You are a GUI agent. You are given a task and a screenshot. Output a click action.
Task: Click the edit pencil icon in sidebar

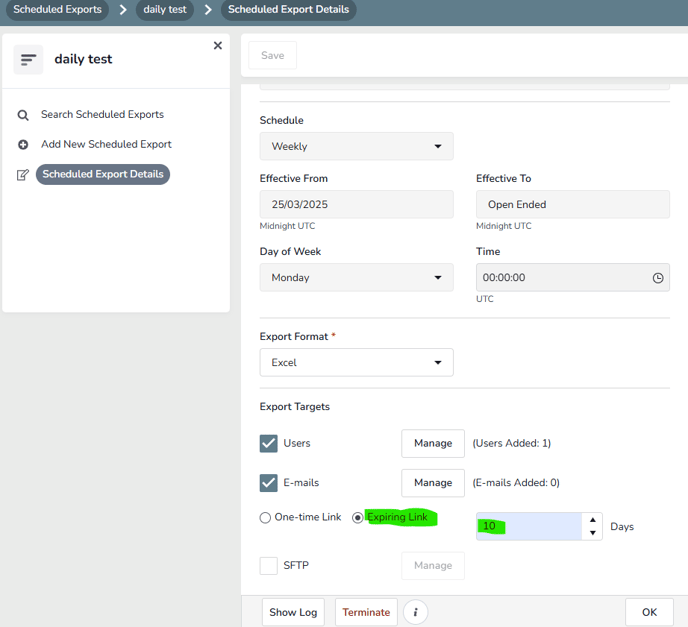point(23,175)
